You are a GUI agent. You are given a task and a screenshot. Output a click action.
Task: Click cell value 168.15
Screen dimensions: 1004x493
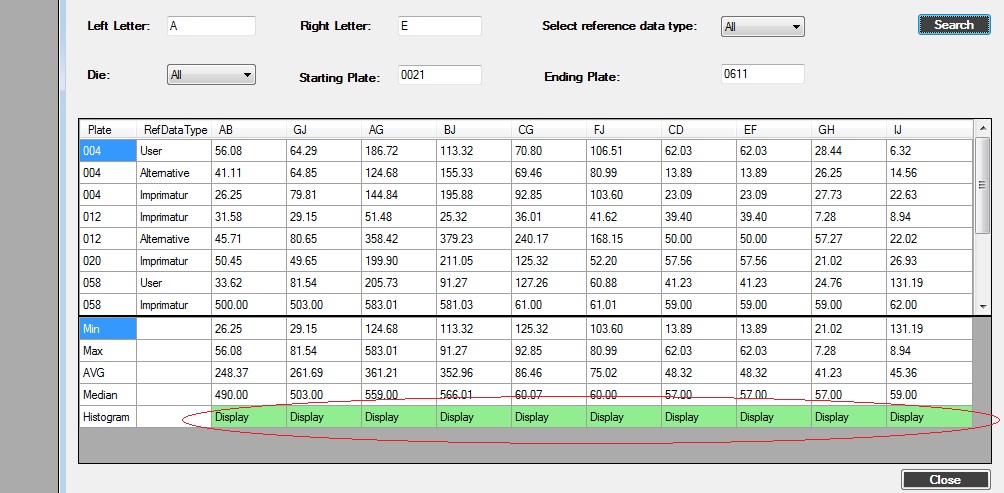(624, 239)
